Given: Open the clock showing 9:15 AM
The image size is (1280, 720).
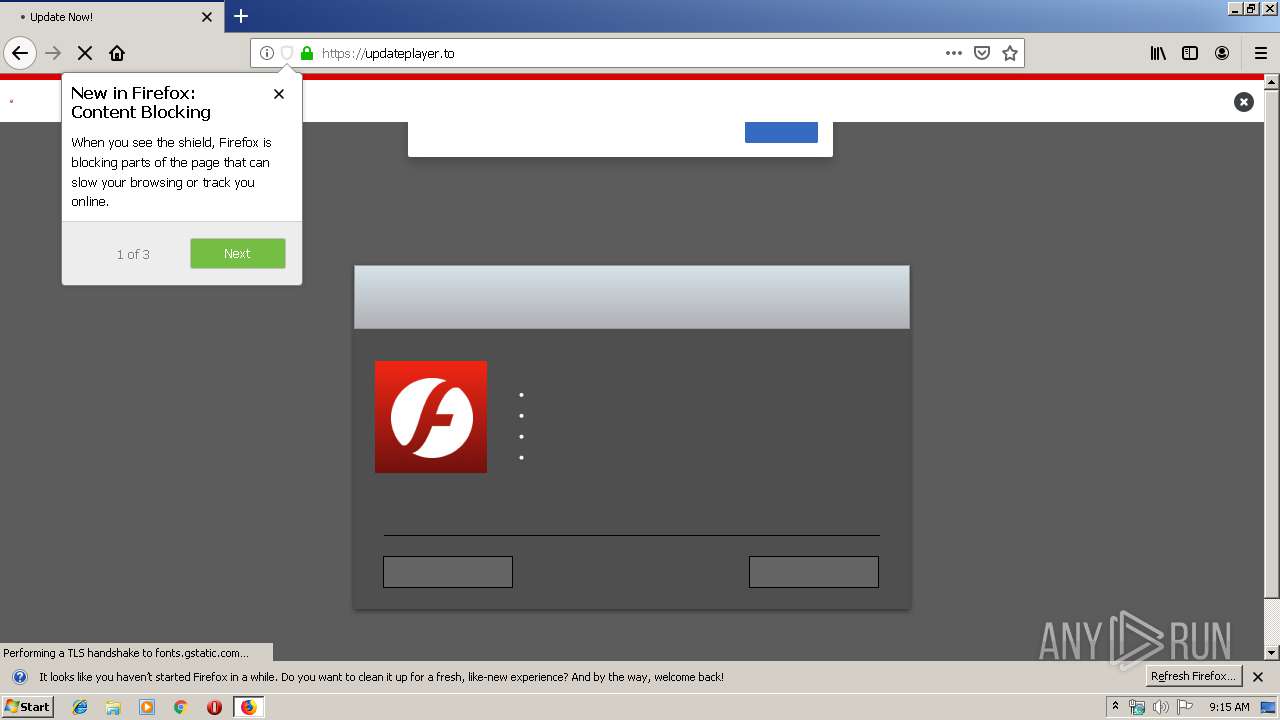Looking at the screenshot, I should (1229, 707).
